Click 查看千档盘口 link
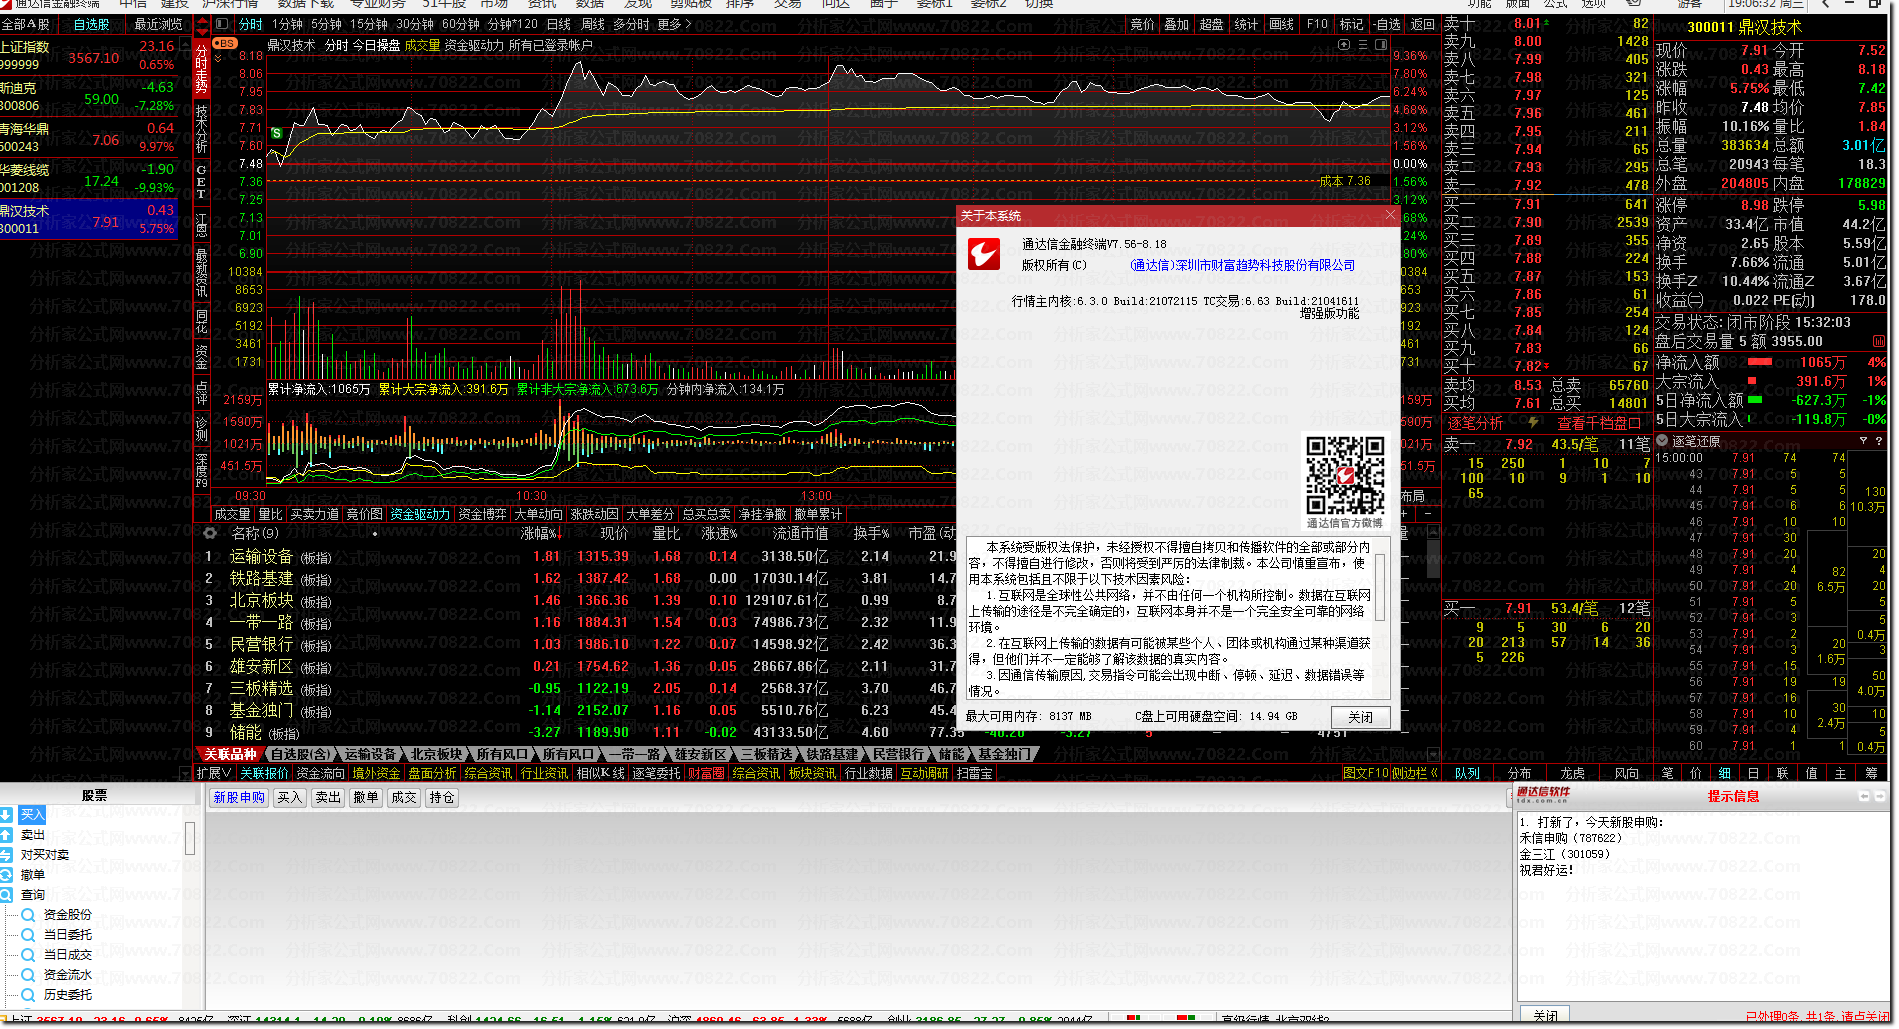This screenshot has height=1029, width=1899. tap(1598, 423)
